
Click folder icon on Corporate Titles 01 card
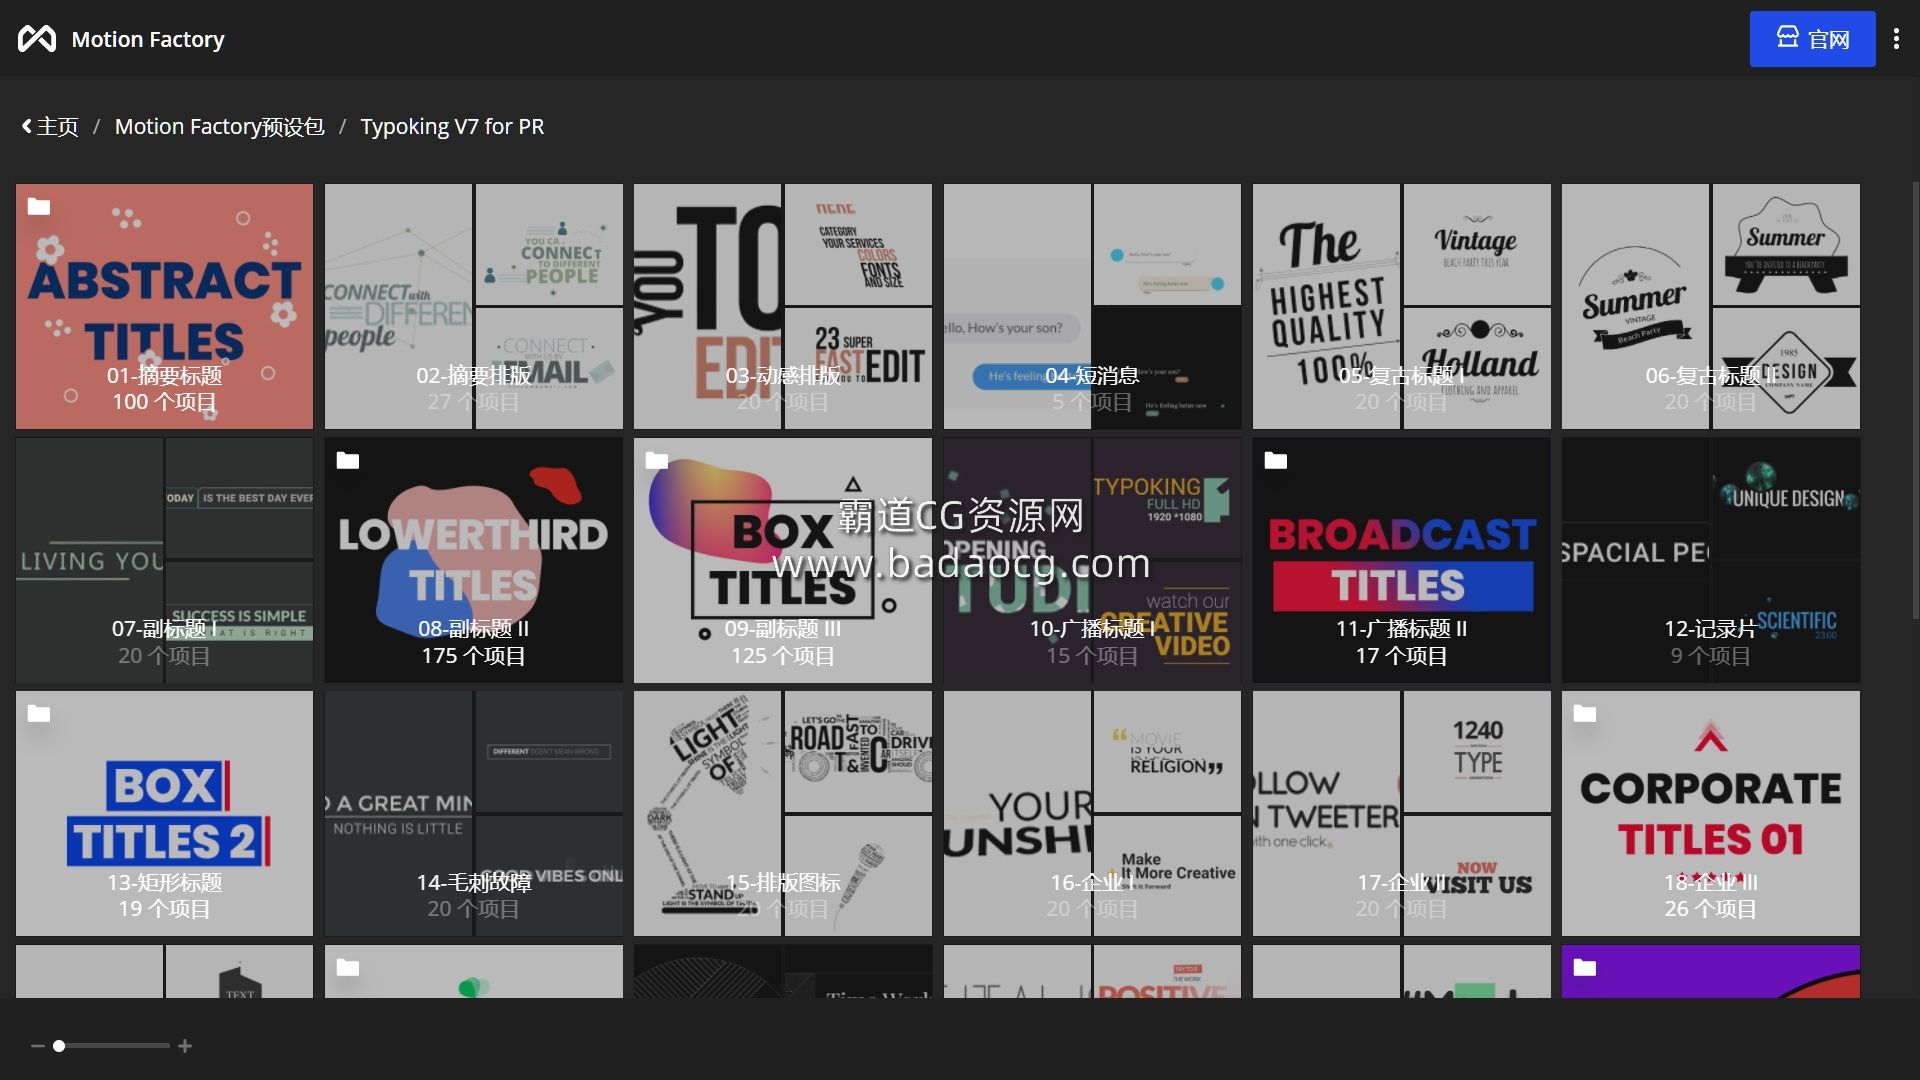[1585, 714]
